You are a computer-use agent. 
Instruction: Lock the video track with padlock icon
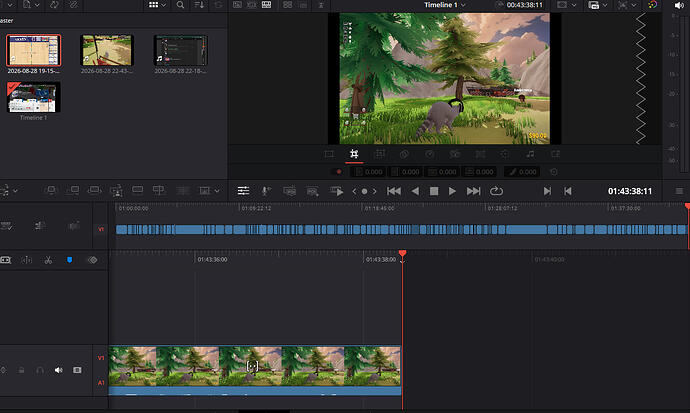(21, 370)
